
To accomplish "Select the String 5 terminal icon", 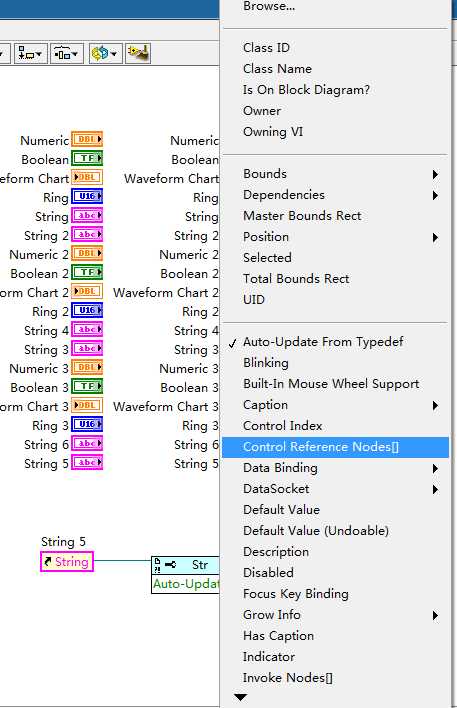I will coord(87,462).
